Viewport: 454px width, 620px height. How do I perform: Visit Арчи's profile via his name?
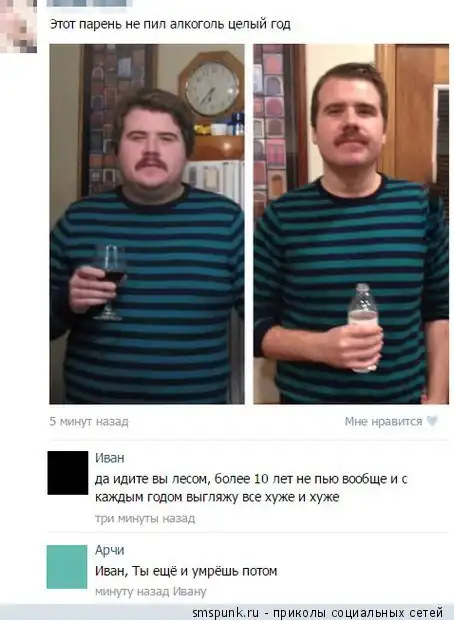[110, 550]
